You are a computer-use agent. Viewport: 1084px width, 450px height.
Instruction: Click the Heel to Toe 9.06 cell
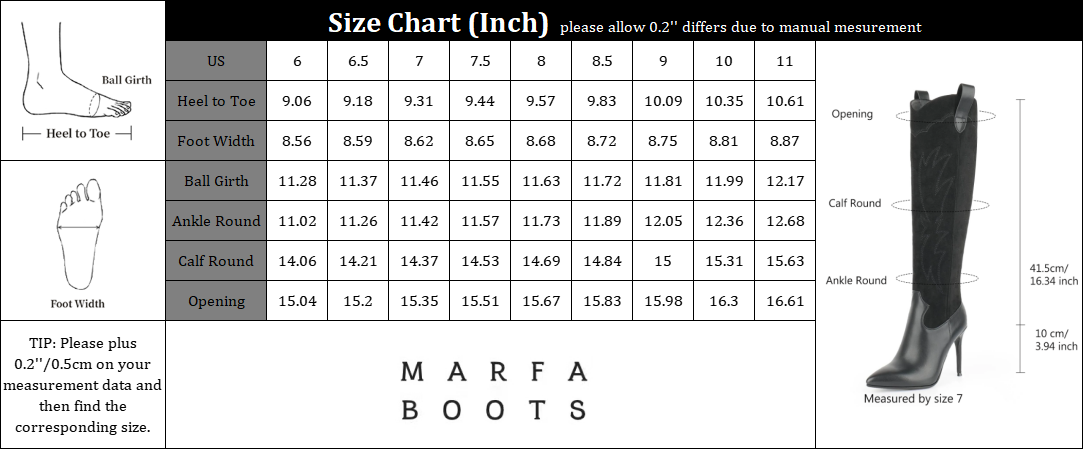tap(297, 101)
